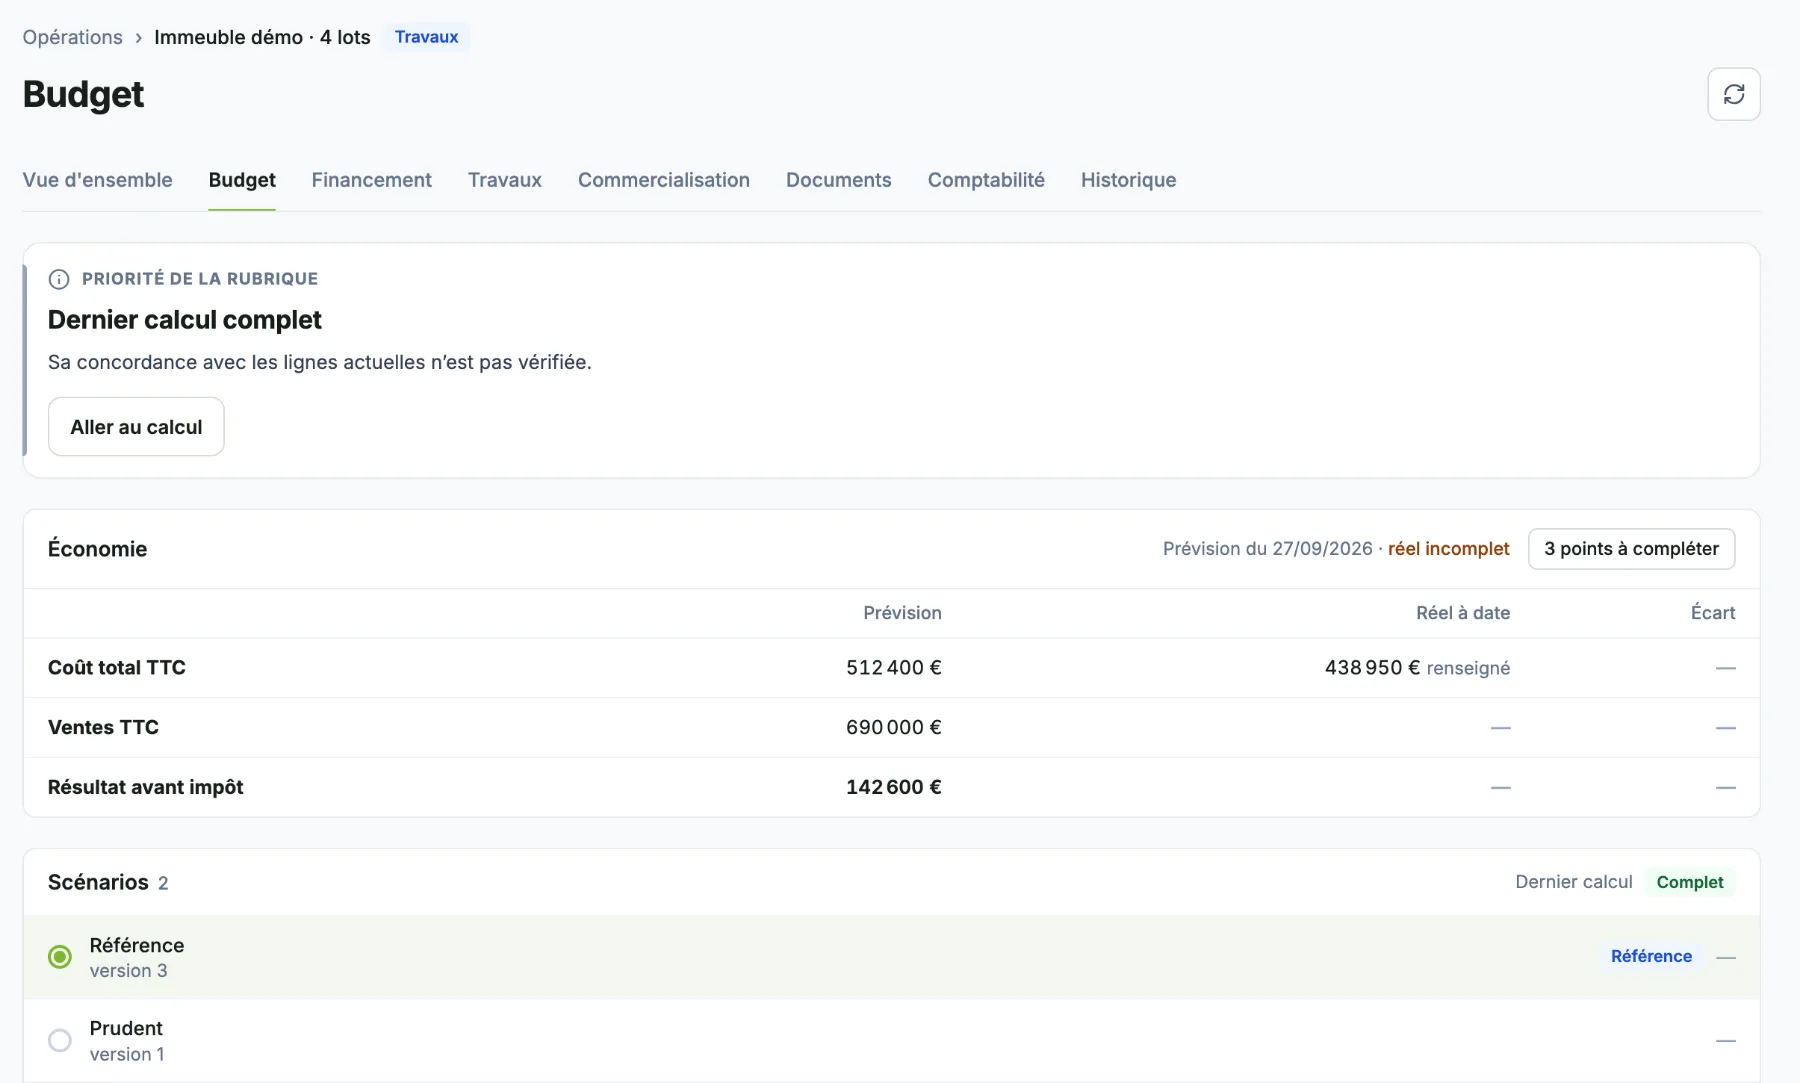
Task: Go to the Travaux tab
Action: [505, 180]
